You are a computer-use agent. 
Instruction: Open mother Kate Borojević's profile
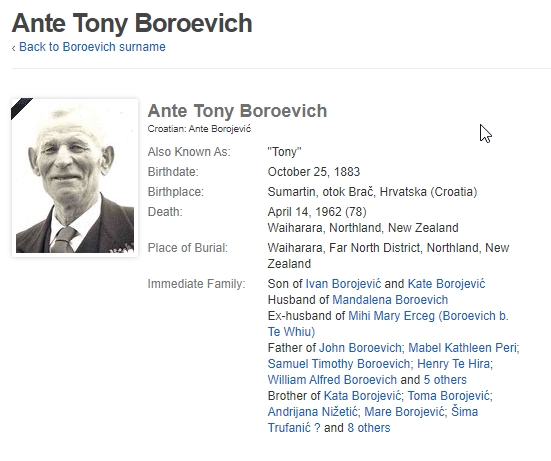tap(446, 284)
